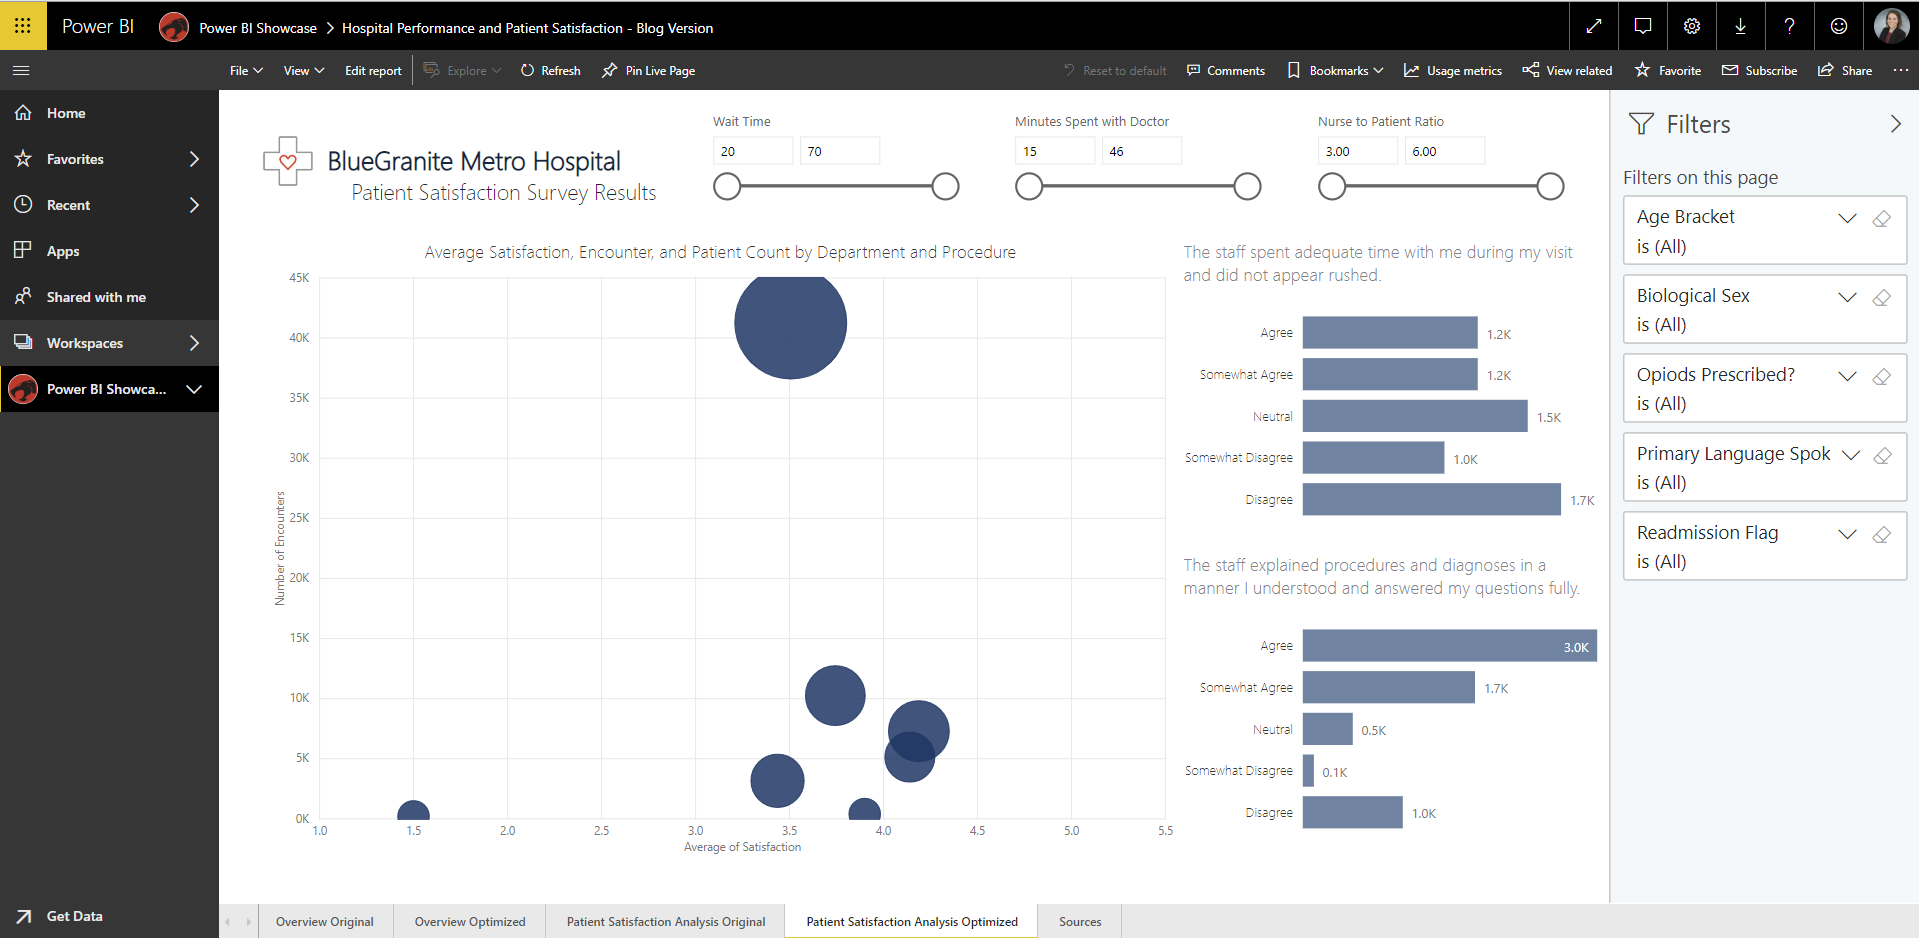Switch to the Overview Original tab
This screenshot has height=938, width=1919.
click(324, 921)
